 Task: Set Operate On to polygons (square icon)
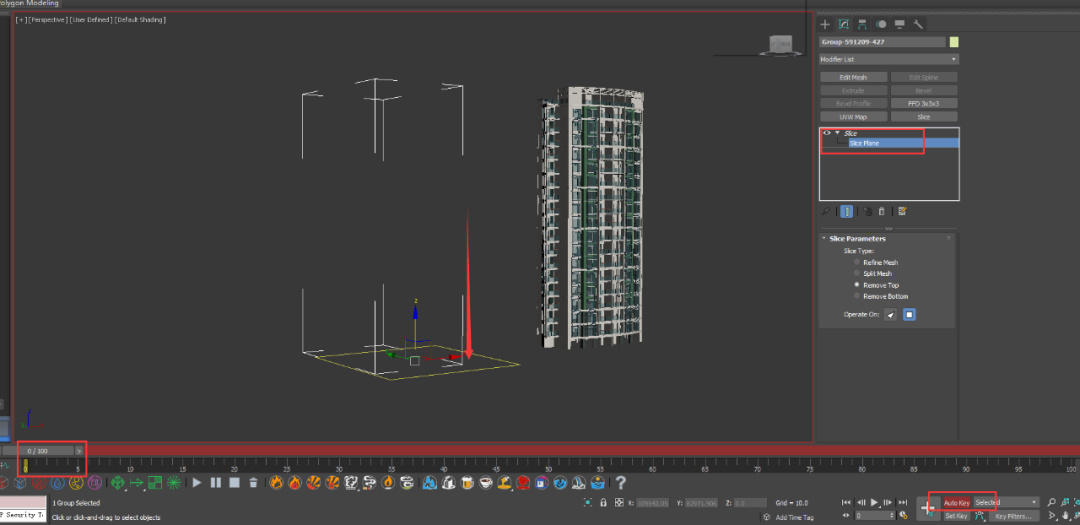(x=909, y=315)
